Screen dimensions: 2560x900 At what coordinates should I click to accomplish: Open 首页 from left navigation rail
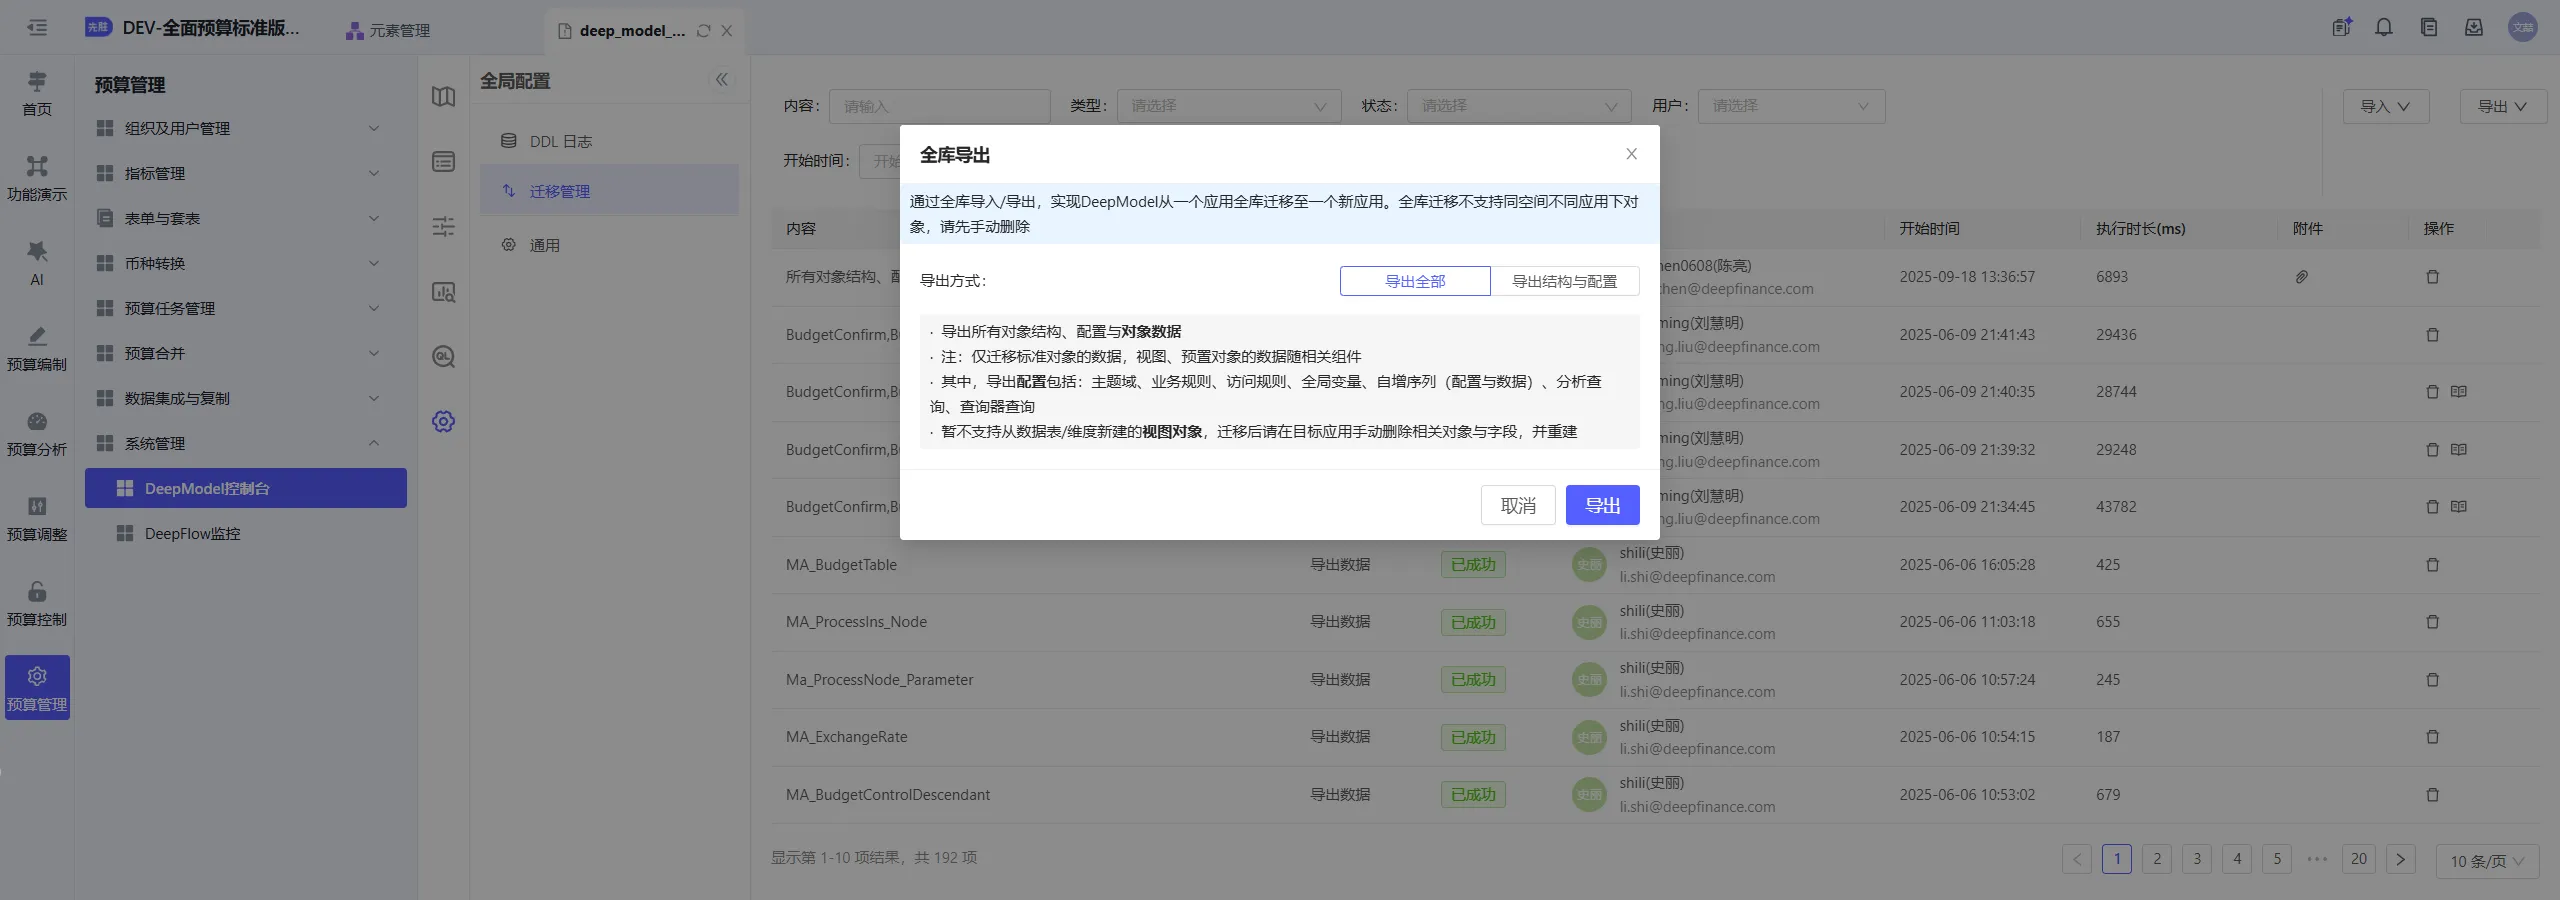37,93
